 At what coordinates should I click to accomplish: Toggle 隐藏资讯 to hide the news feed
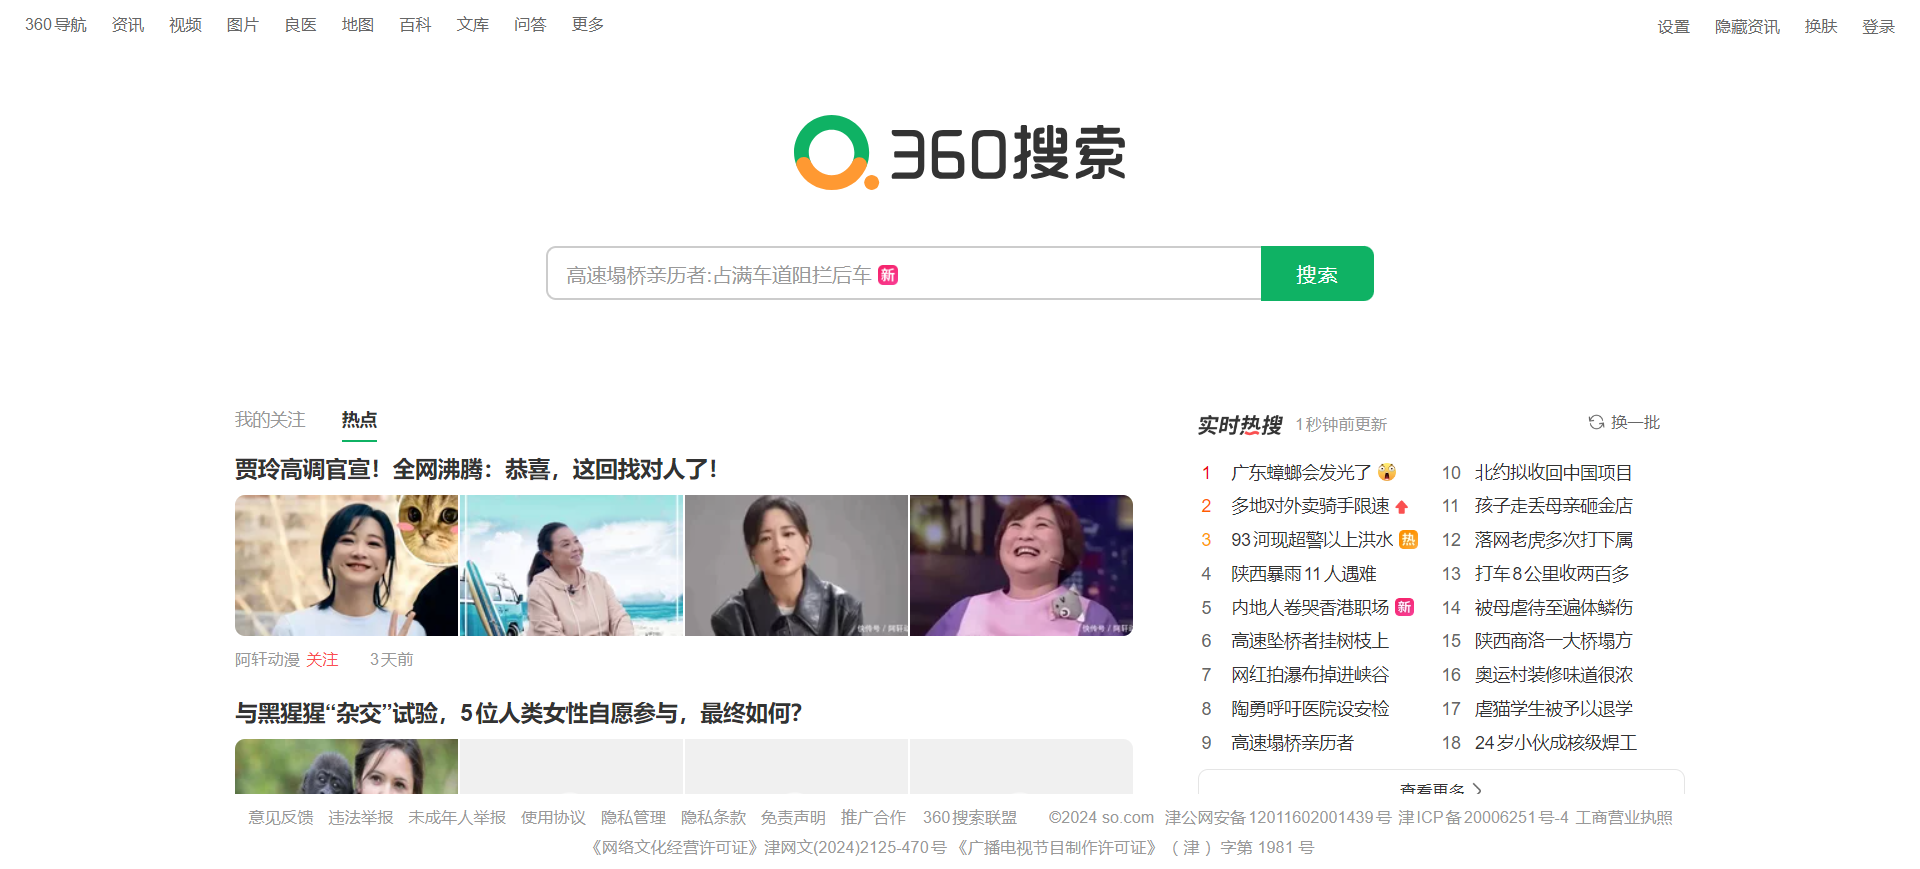pyautogui.click(x=1746, y=27)
